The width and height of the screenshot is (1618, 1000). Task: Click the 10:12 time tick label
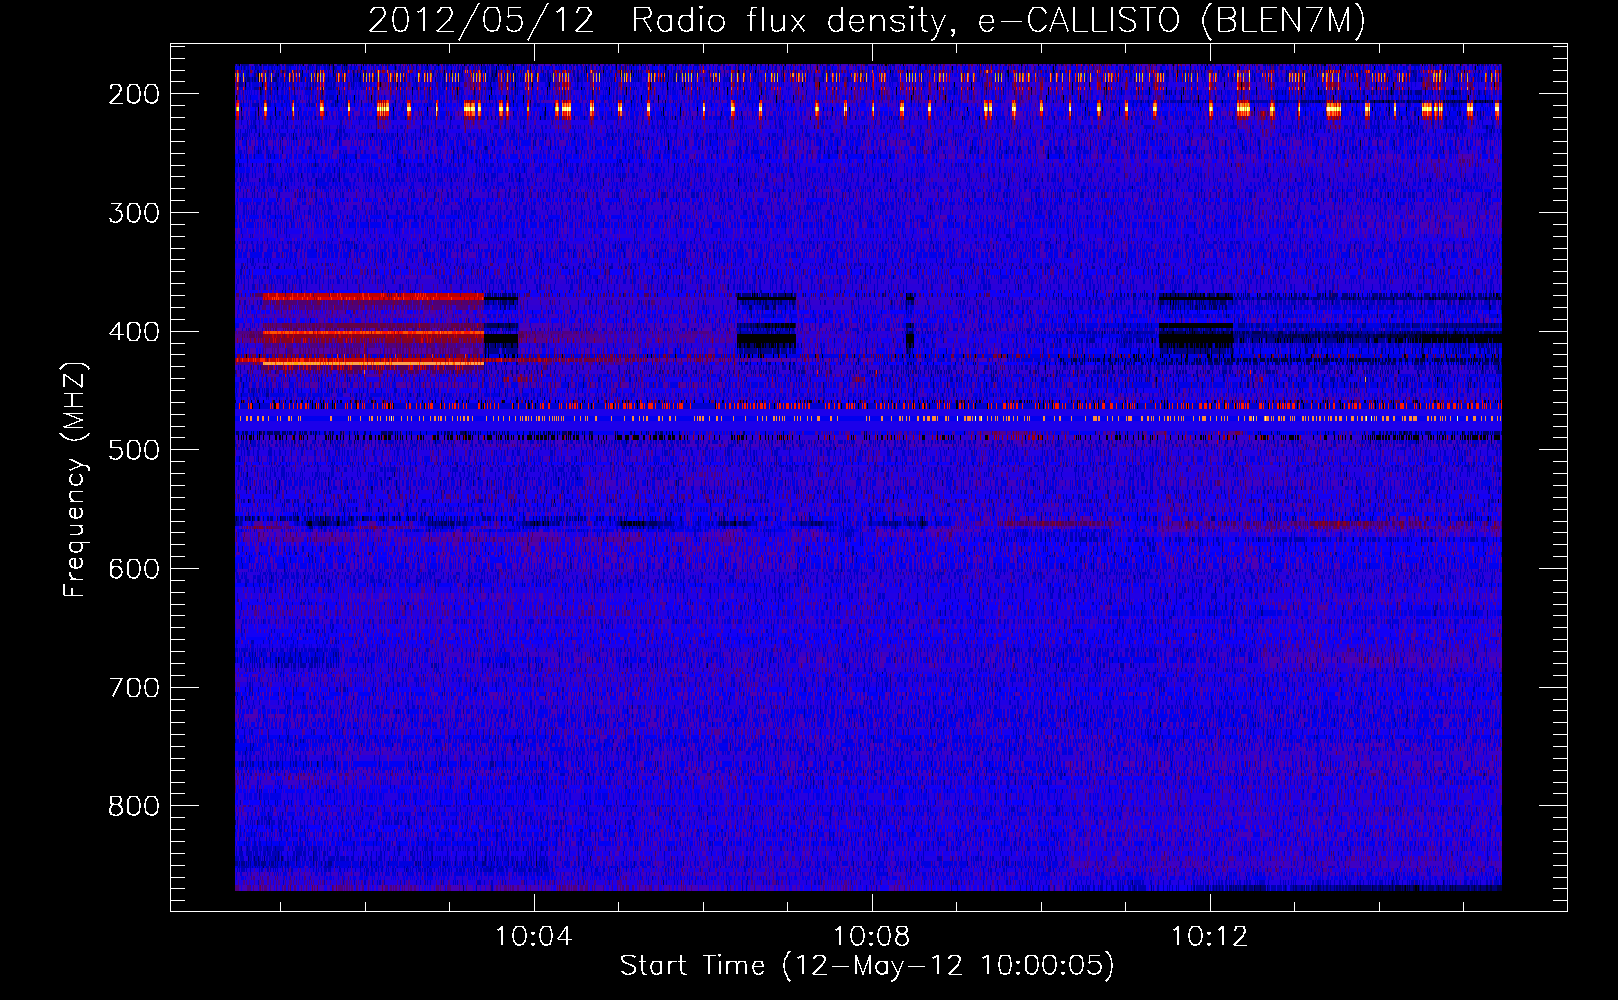[1210, 937]
